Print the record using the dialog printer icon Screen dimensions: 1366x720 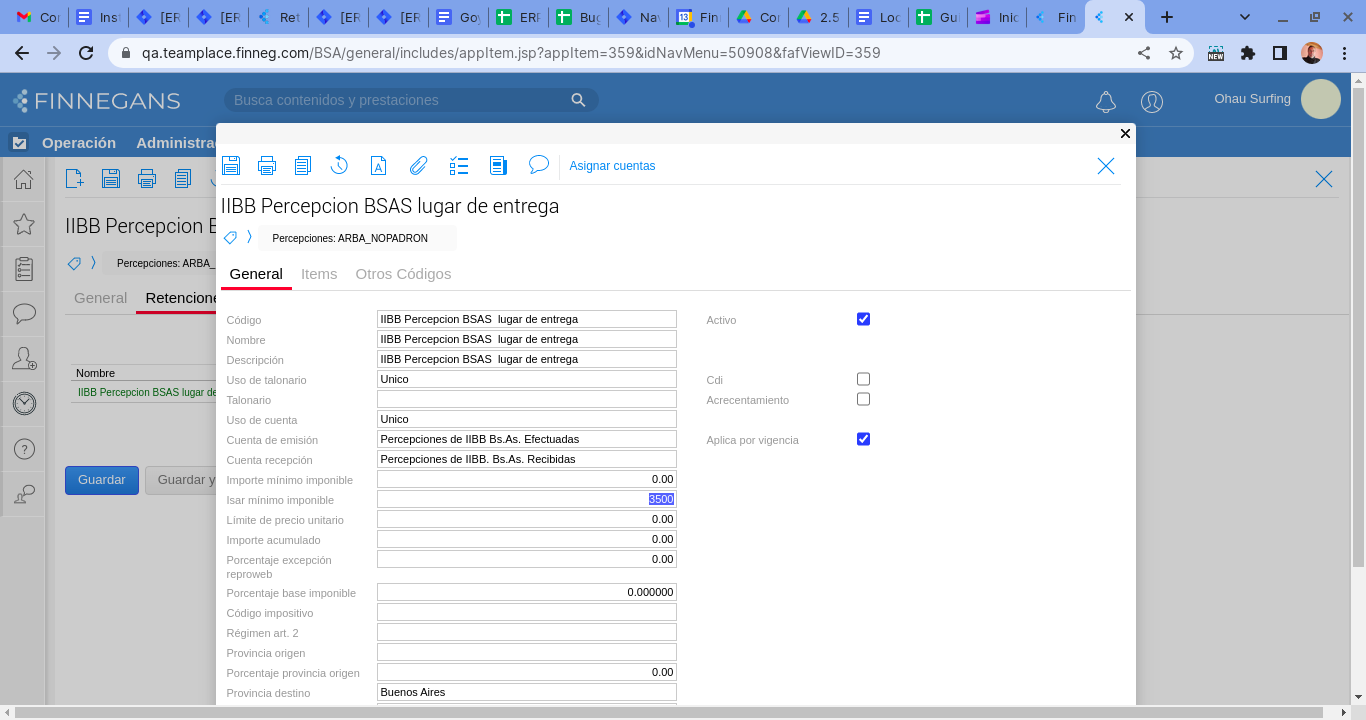click(267, 166)
